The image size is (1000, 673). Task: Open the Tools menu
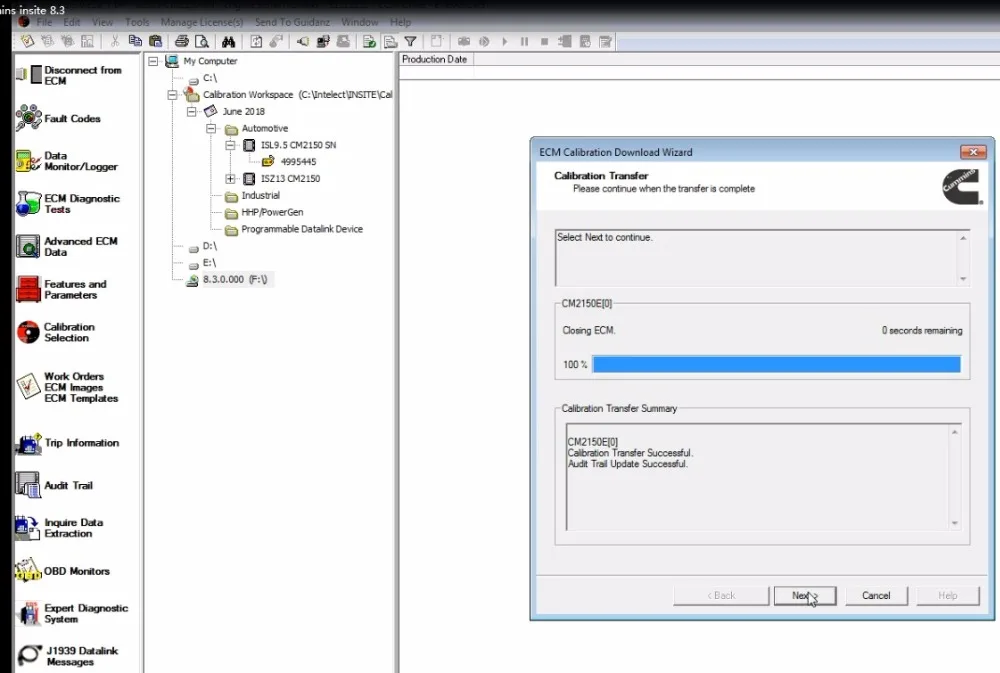pyautogui.click(x=137, y=22)
